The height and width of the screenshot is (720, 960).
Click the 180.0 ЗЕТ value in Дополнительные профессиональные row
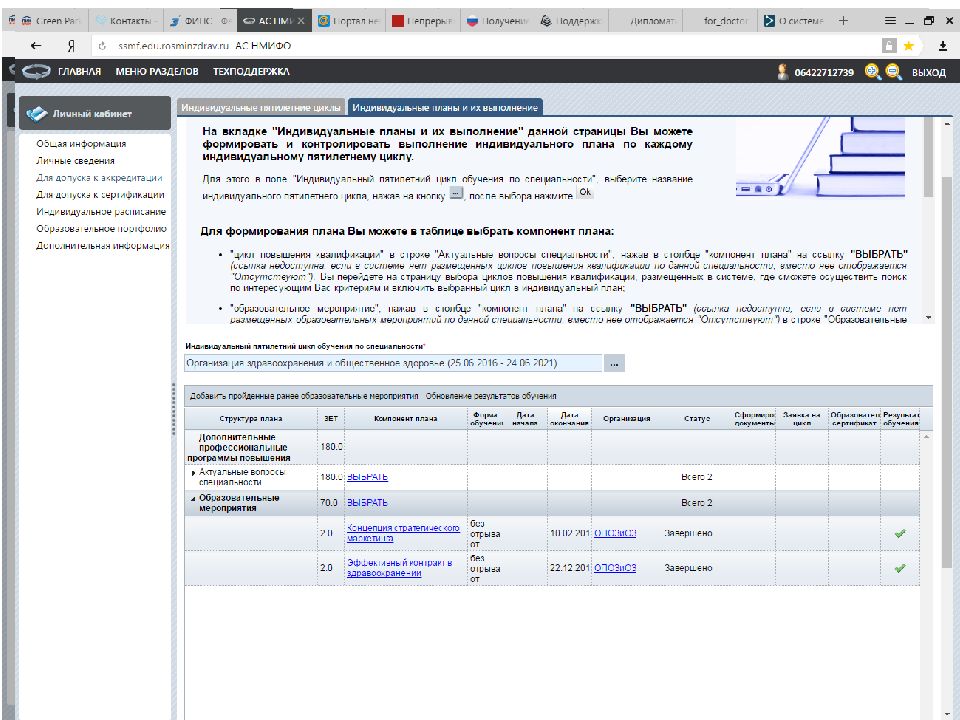pyautogui.click(x=331, y=447)
